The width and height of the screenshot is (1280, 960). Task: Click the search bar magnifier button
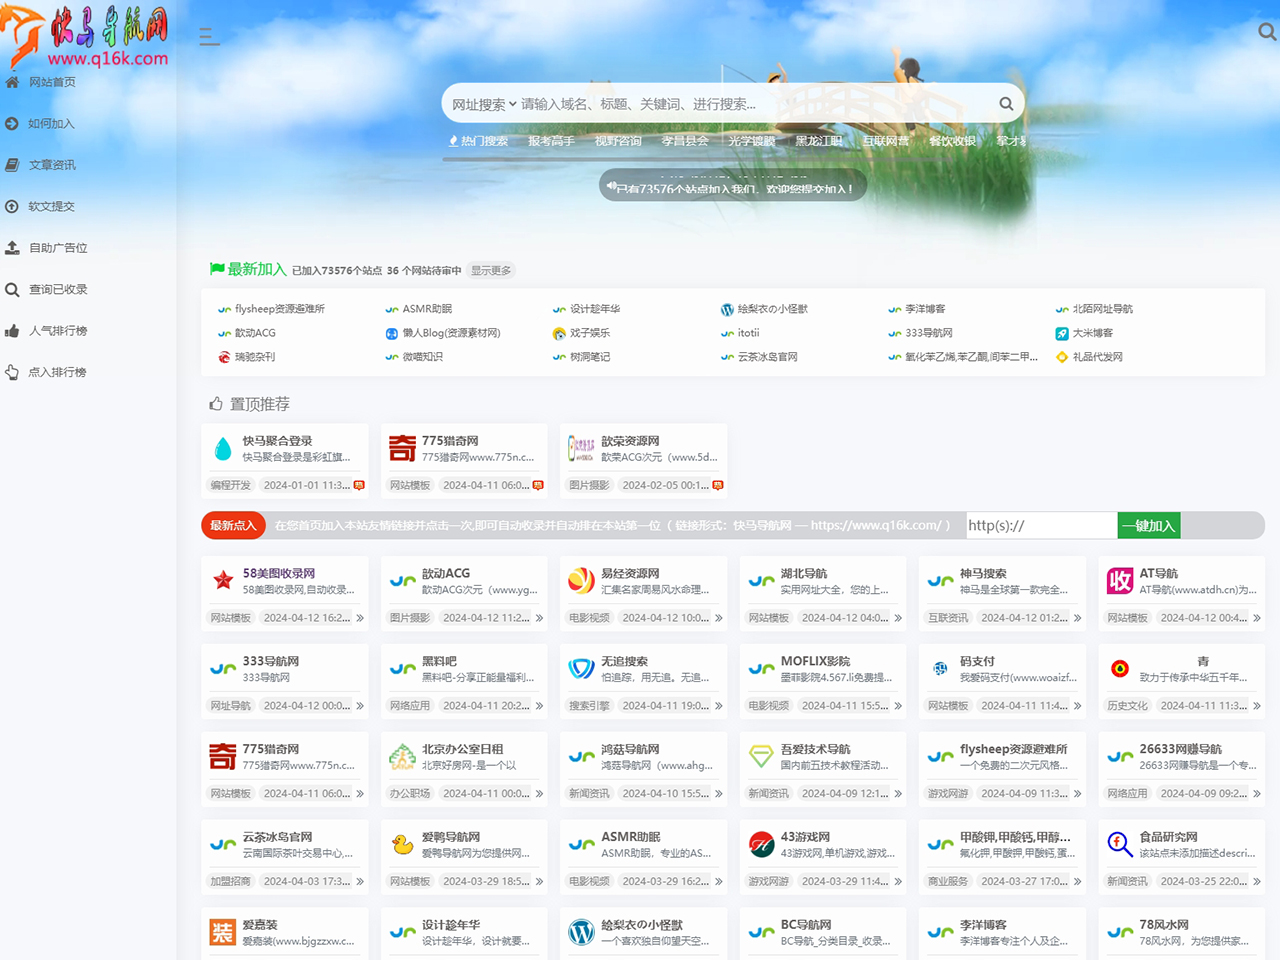pyautogui.click(x=1006, y=104)
